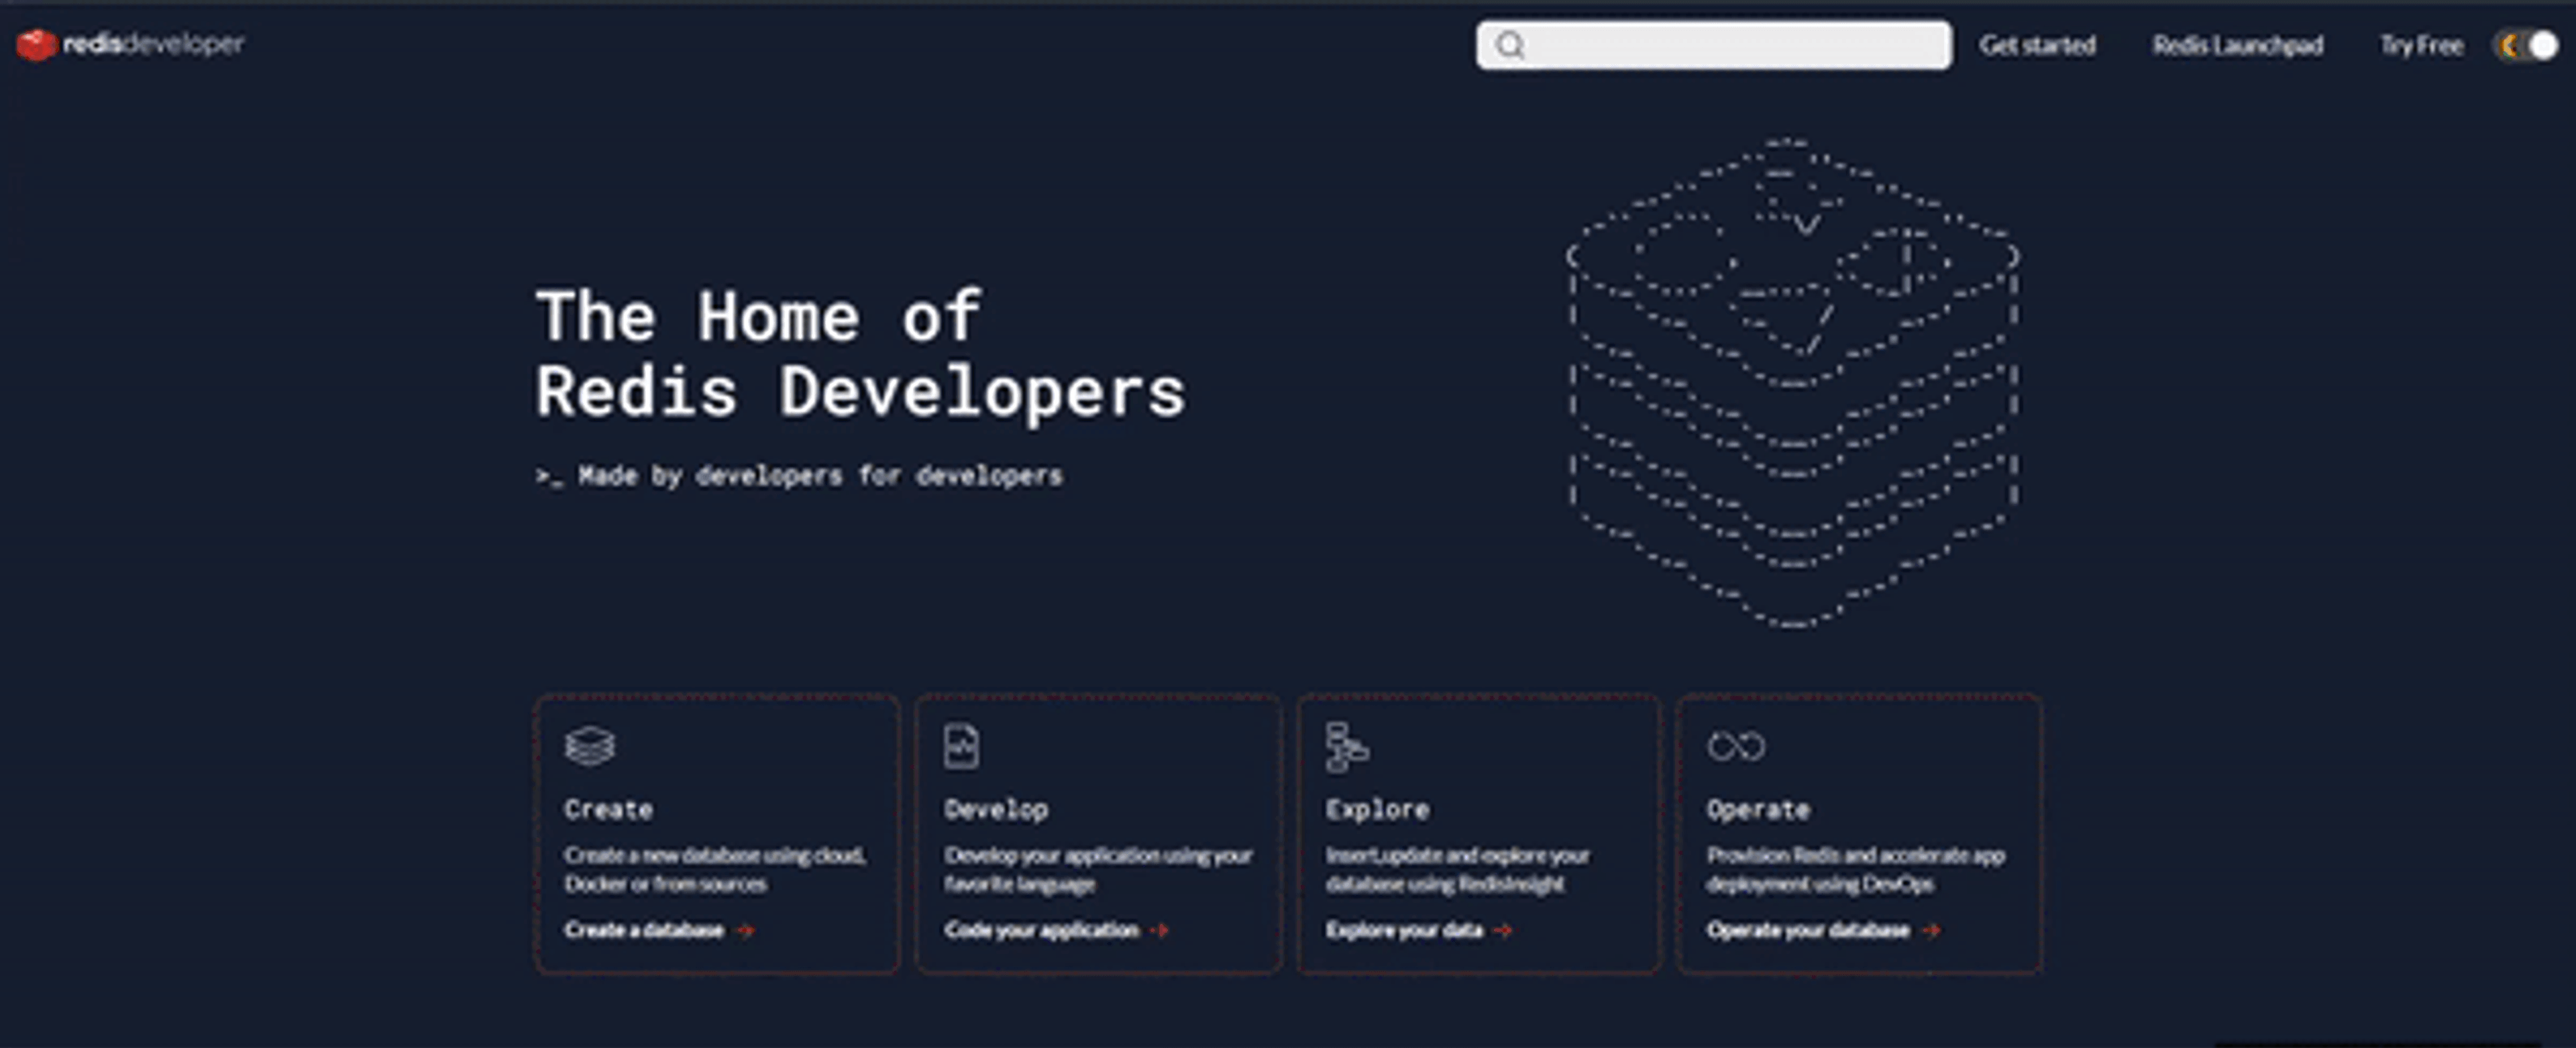Click Explore your data link
2576x1048 pixels.
coord(1403,931)
